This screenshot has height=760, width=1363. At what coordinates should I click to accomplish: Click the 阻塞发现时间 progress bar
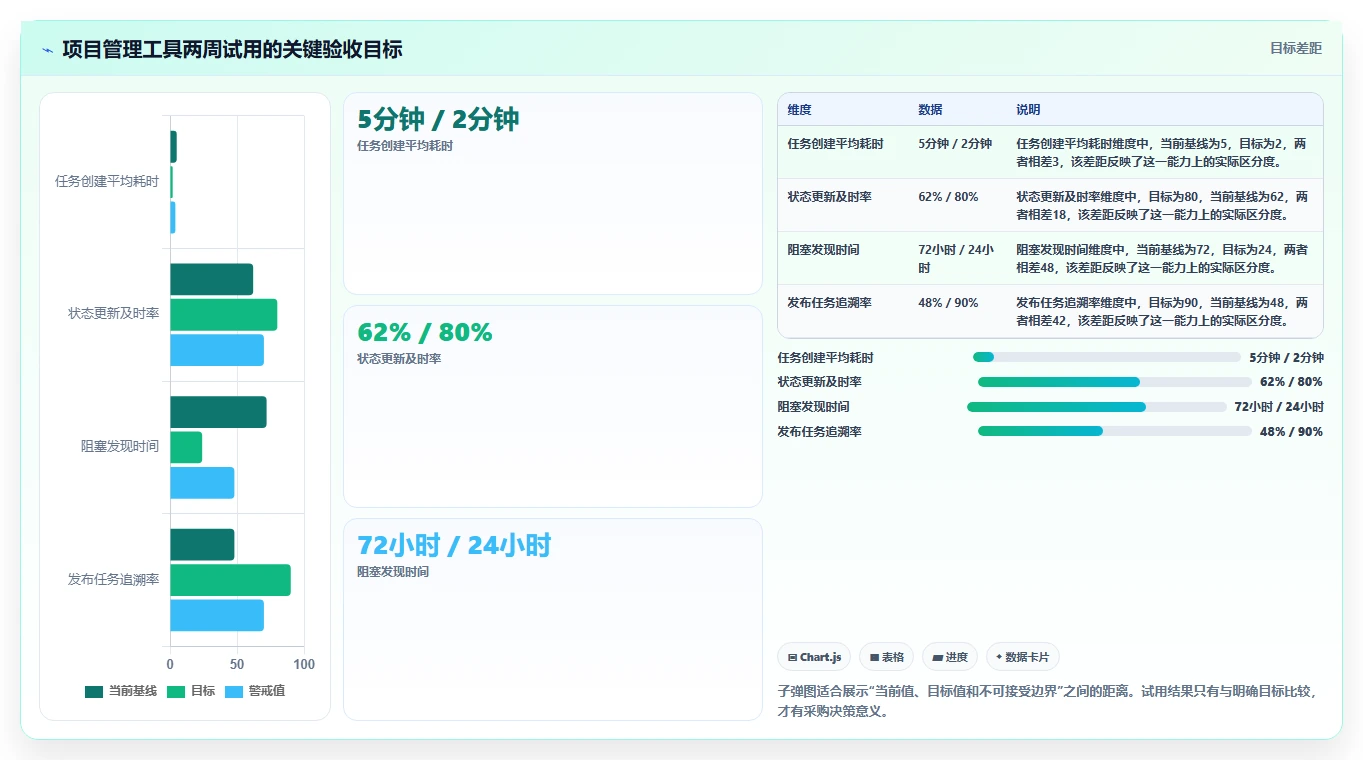(x=1097, y=407)
